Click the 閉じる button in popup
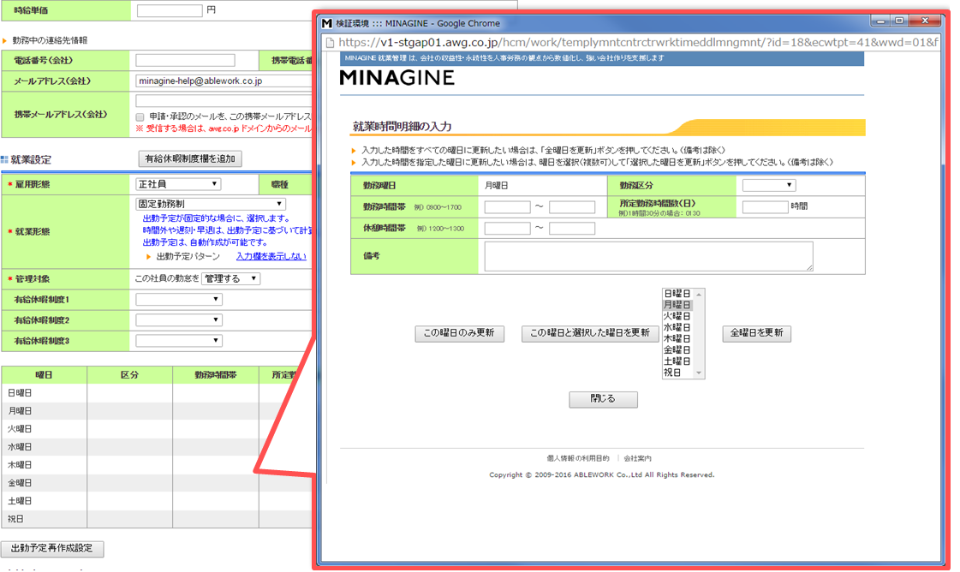Image resolution: width=960 pixels, height=572 pixels. (603, 399)
